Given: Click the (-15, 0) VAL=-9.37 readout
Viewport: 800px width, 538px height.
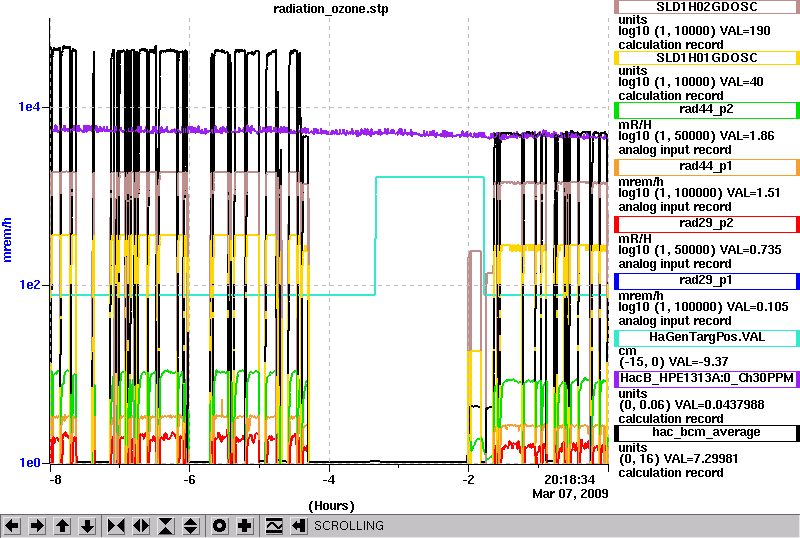Looking at the screenshot, I should point(673,362).
